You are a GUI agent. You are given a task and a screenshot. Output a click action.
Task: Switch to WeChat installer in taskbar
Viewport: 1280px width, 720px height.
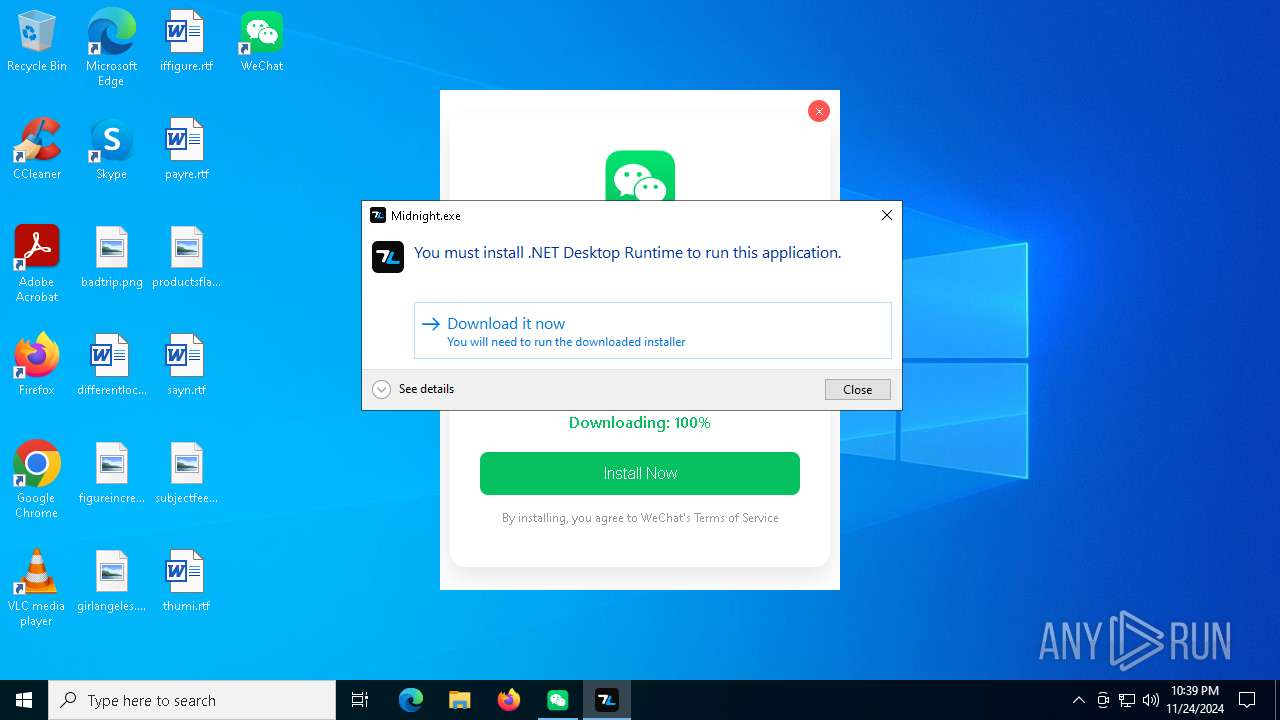[558, 700]
